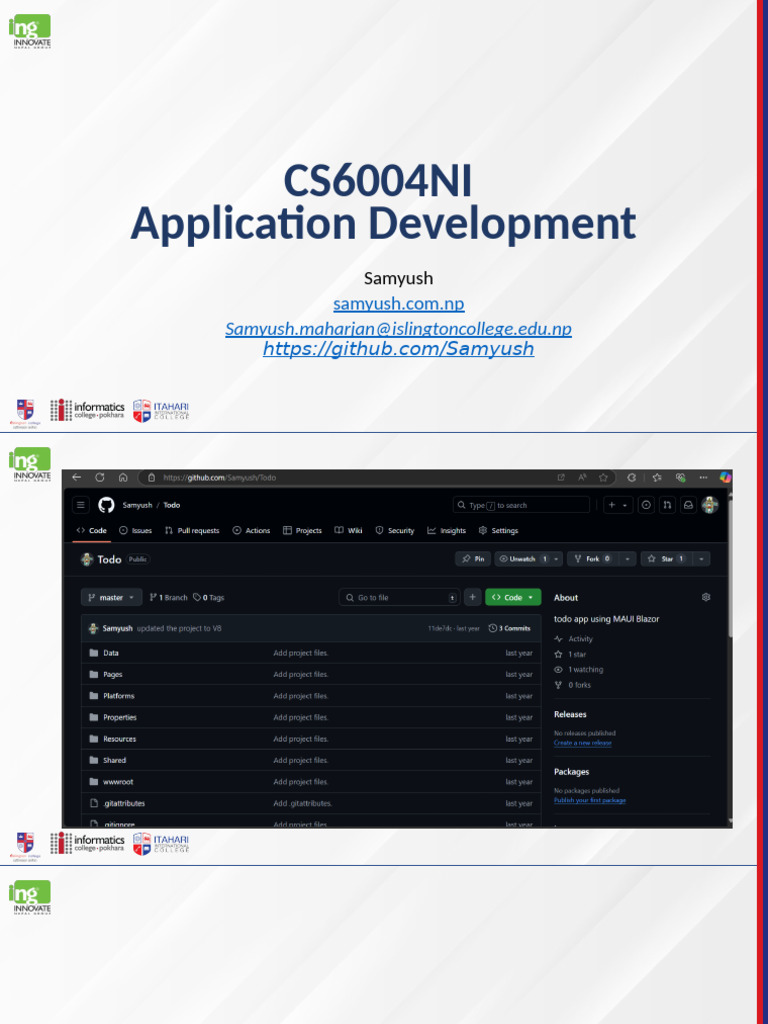Open the About section settings gear
The height and width of the screenshot is (1024, 768).
coord(706,597)
